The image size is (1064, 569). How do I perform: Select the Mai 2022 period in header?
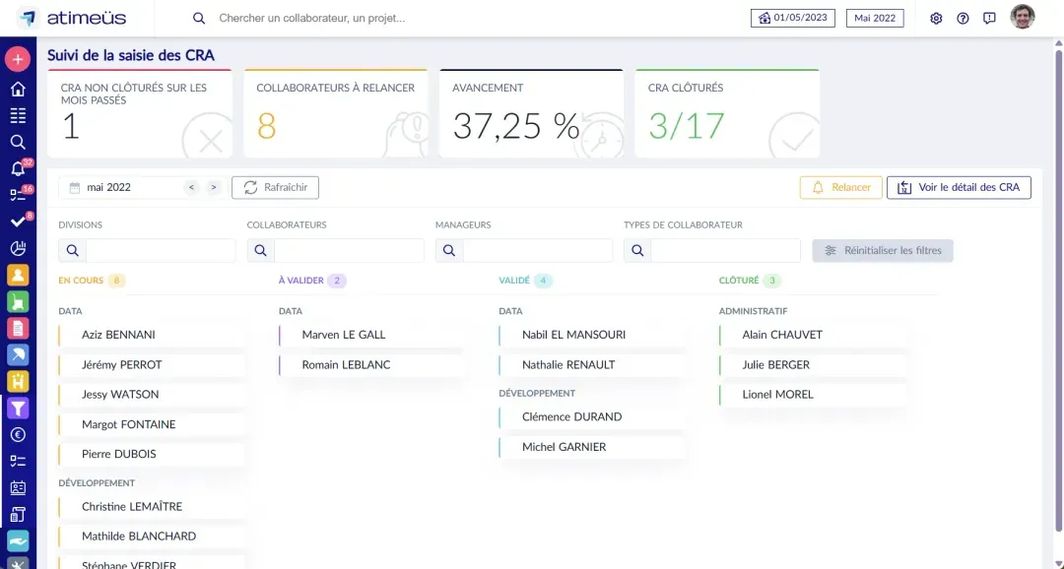pyautogui.click(x=874, y=18)
